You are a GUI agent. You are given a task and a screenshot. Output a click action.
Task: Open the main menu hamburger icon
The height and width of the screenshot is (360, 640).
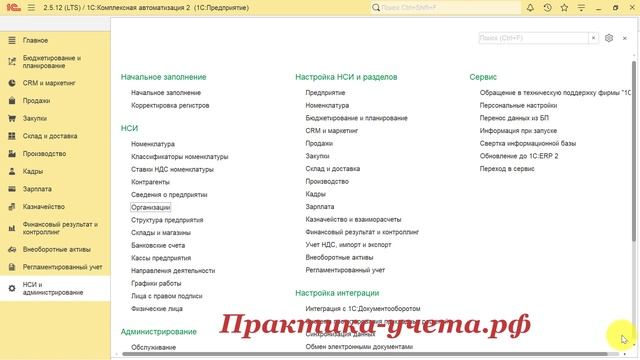pos(31,7)
